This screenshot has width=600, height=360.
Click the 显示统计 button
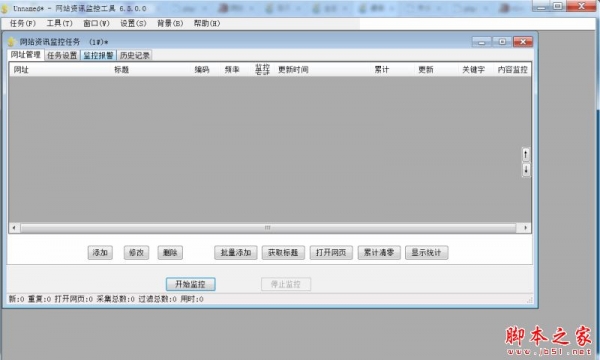point(427,252)
